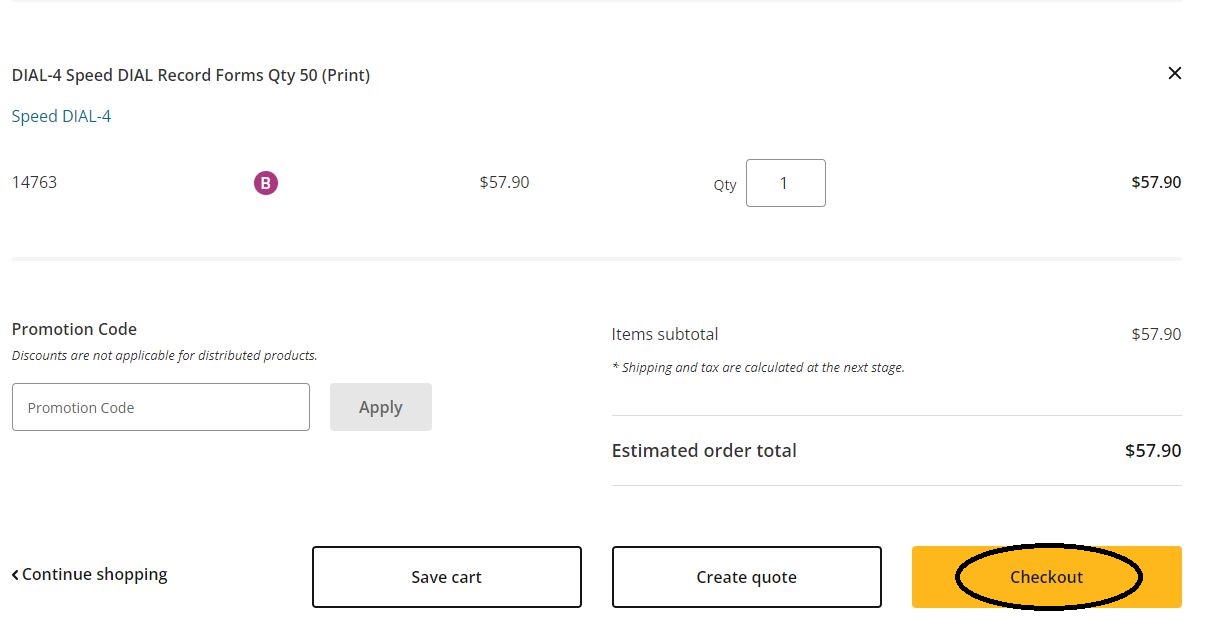
Task: Click the Create quote button
Action: 746,577
